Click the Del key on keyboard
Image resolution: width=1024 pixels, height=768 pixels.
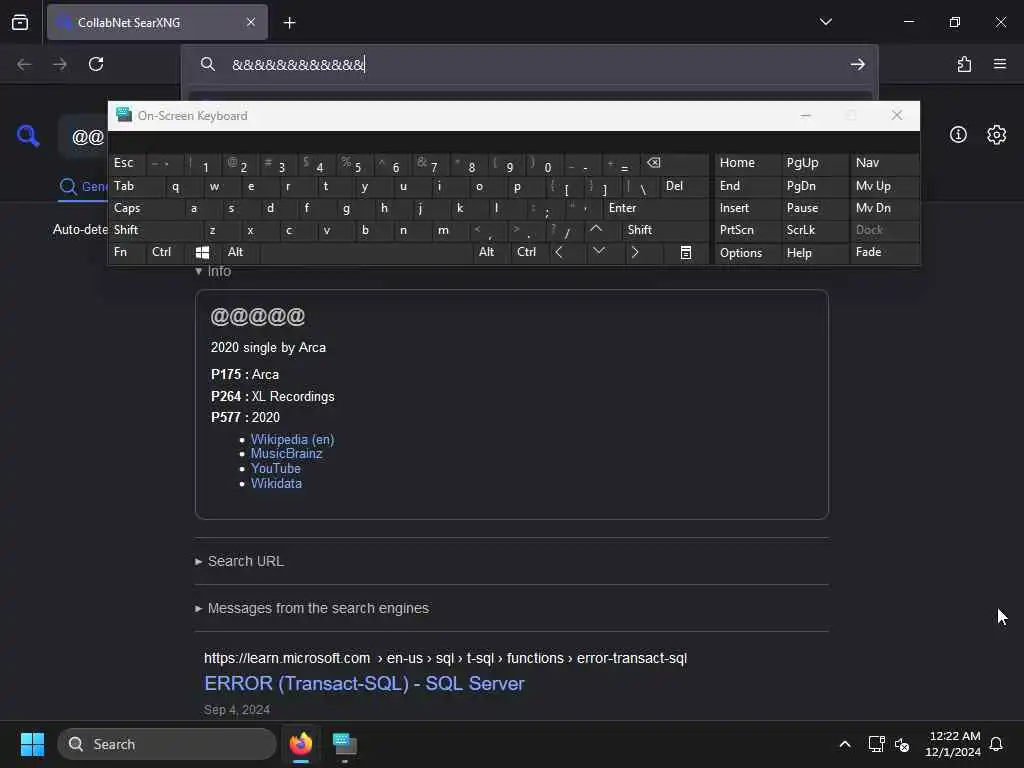point(684,186)
